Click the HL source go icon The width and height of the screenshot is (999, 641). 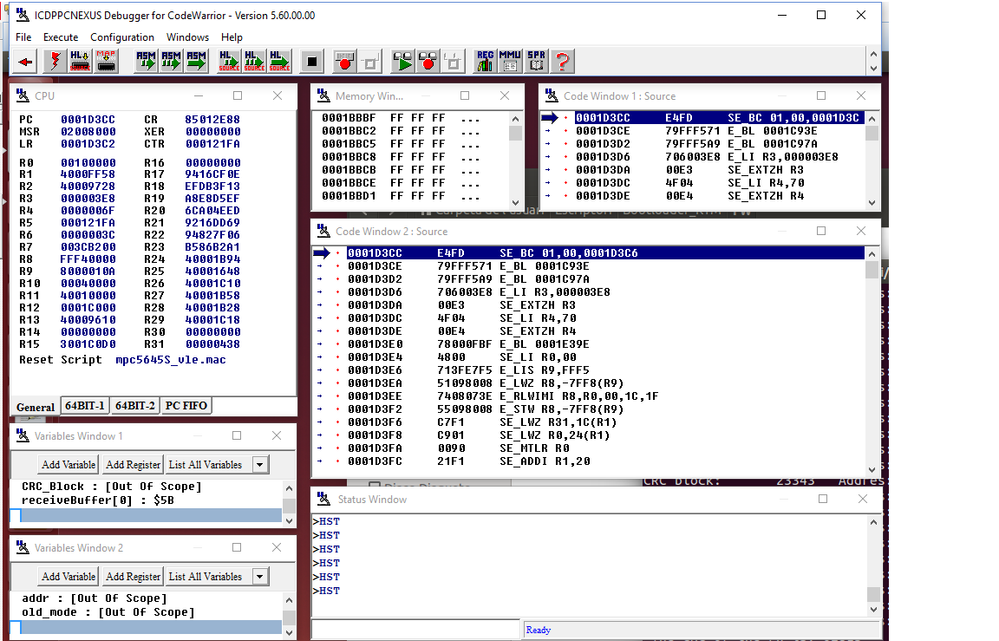(279, 62)
